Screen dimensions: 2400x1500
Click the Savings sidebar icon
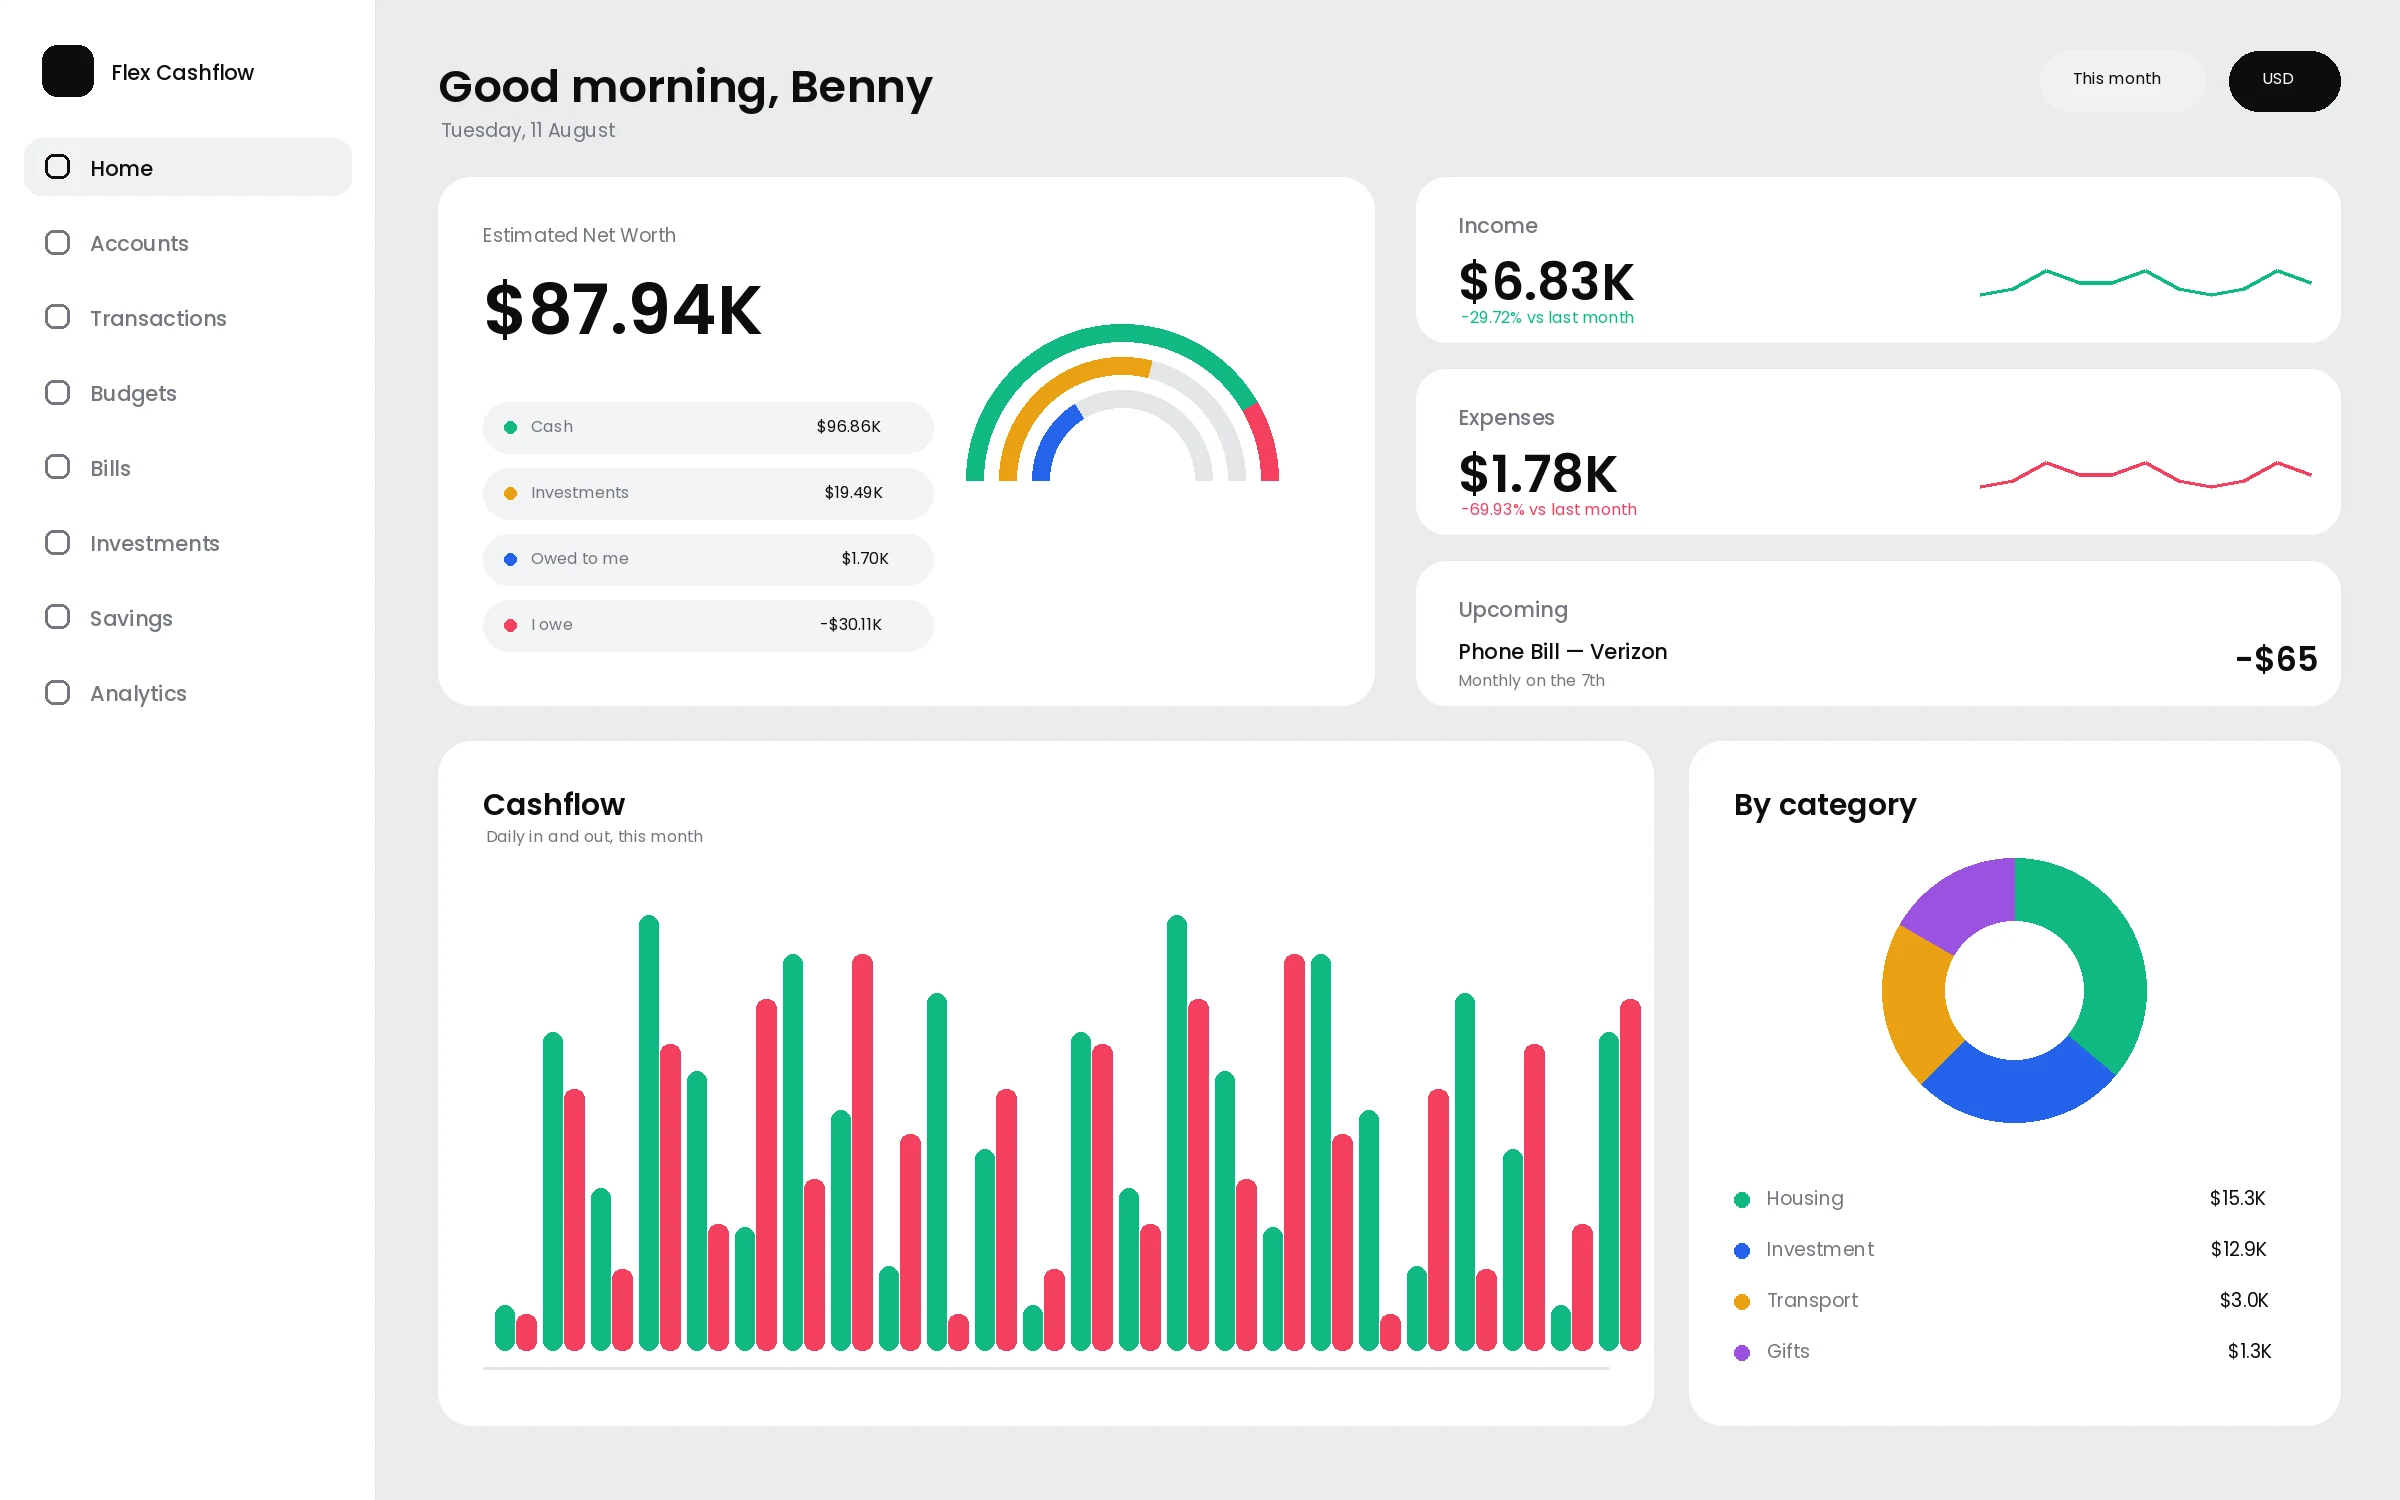click(x=58, y=617)
